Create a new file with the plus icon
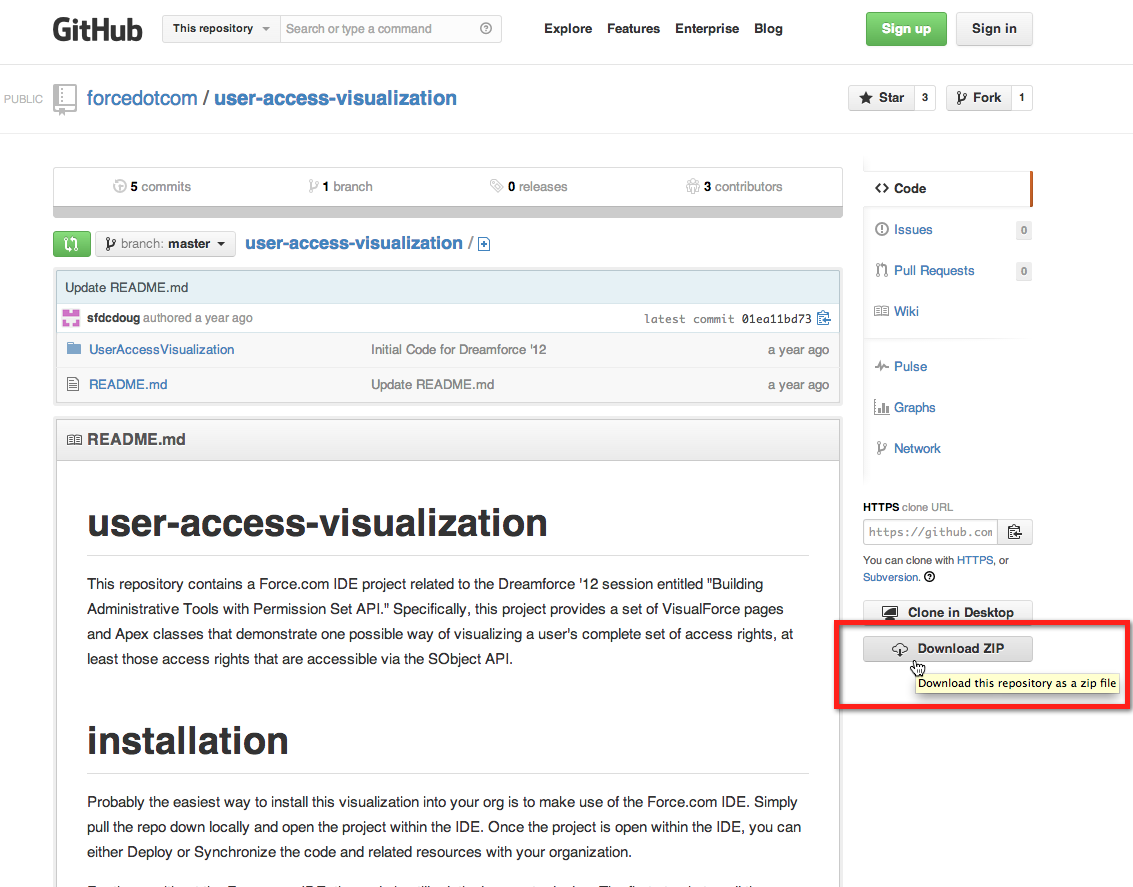1133x887 pixels. (484, 244)
